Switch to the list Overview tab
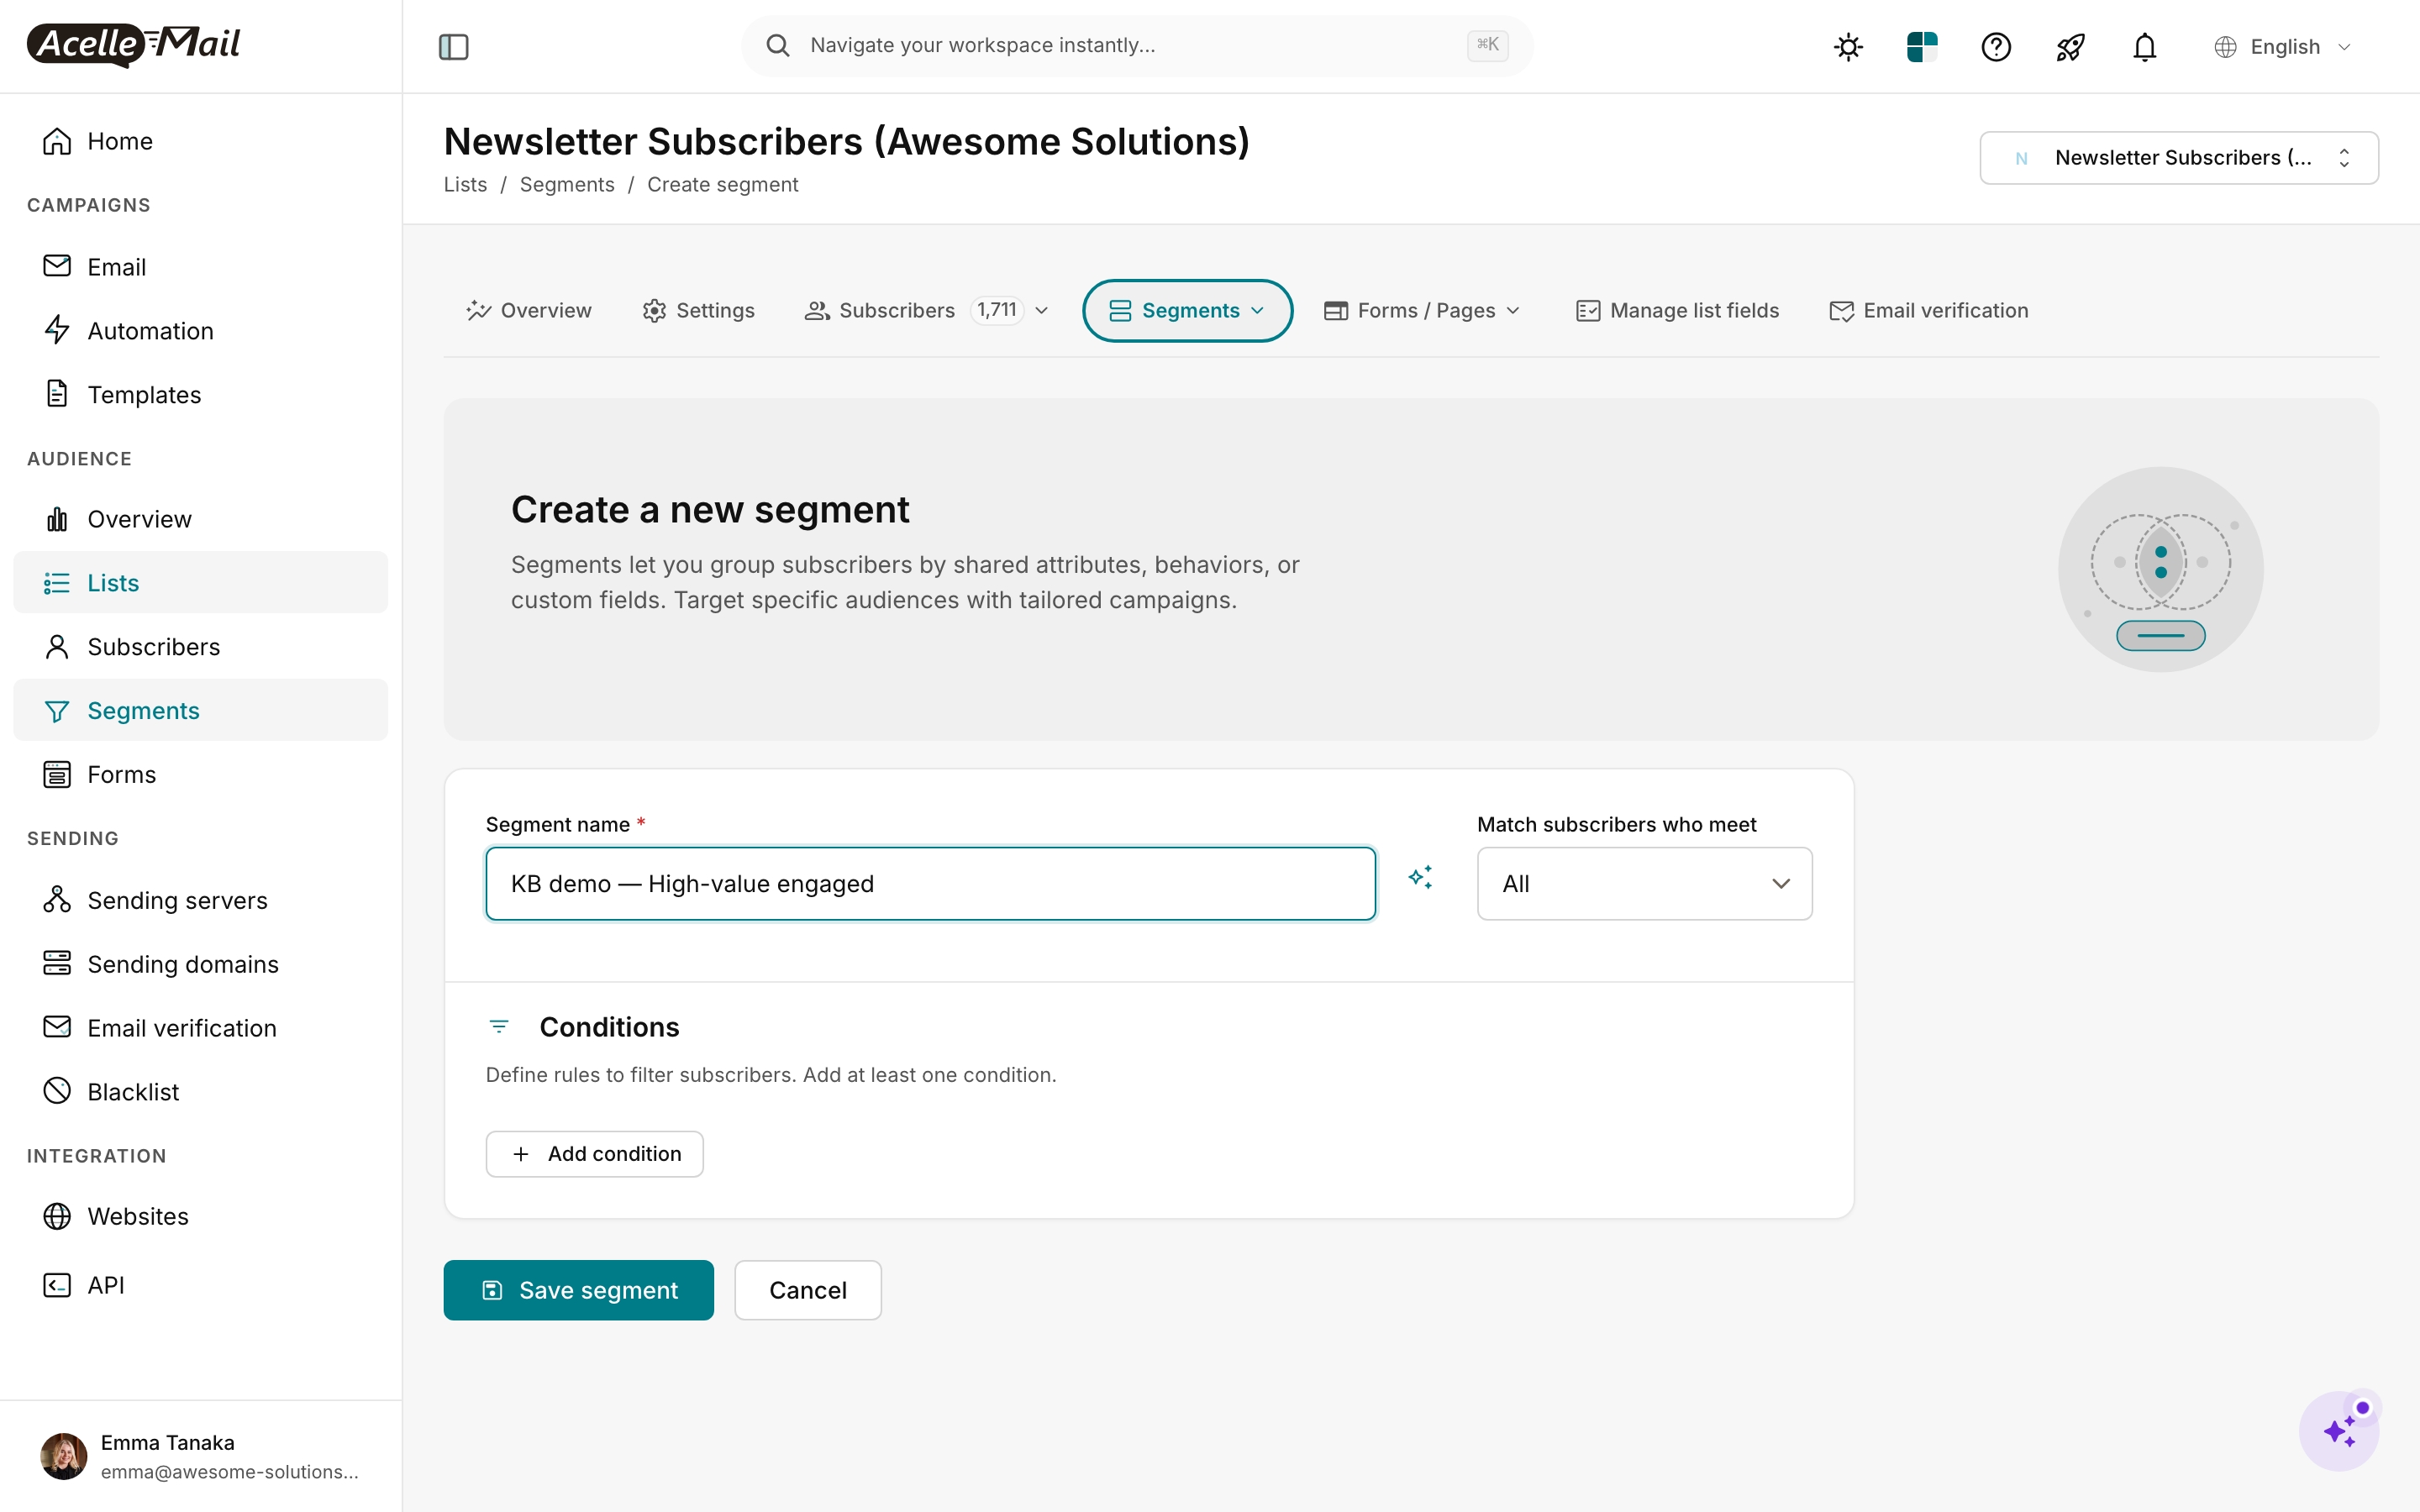The image size is (2420, 1512). click(529, 311)
